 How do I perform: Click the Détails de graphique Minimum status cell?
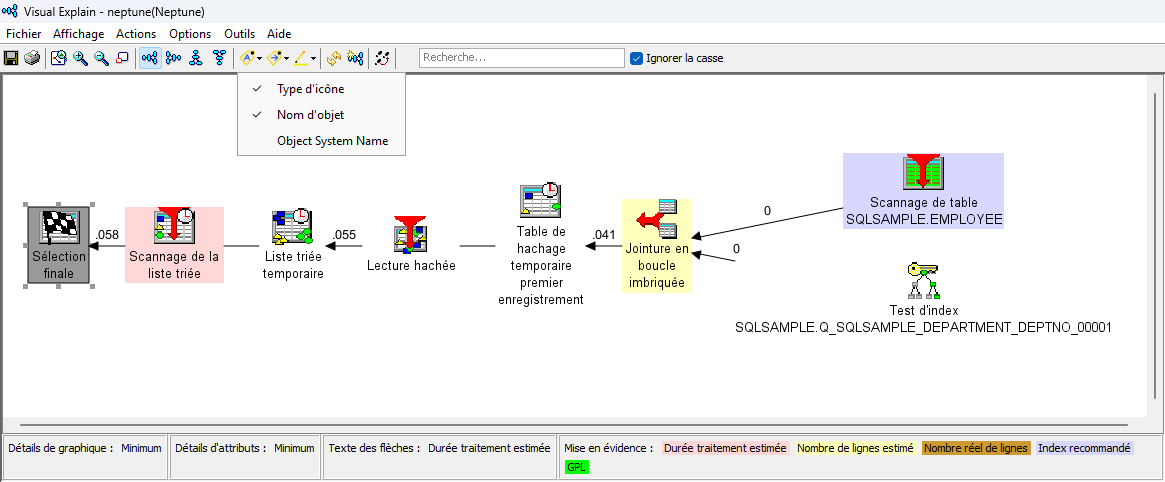click(x=85, y=456)
